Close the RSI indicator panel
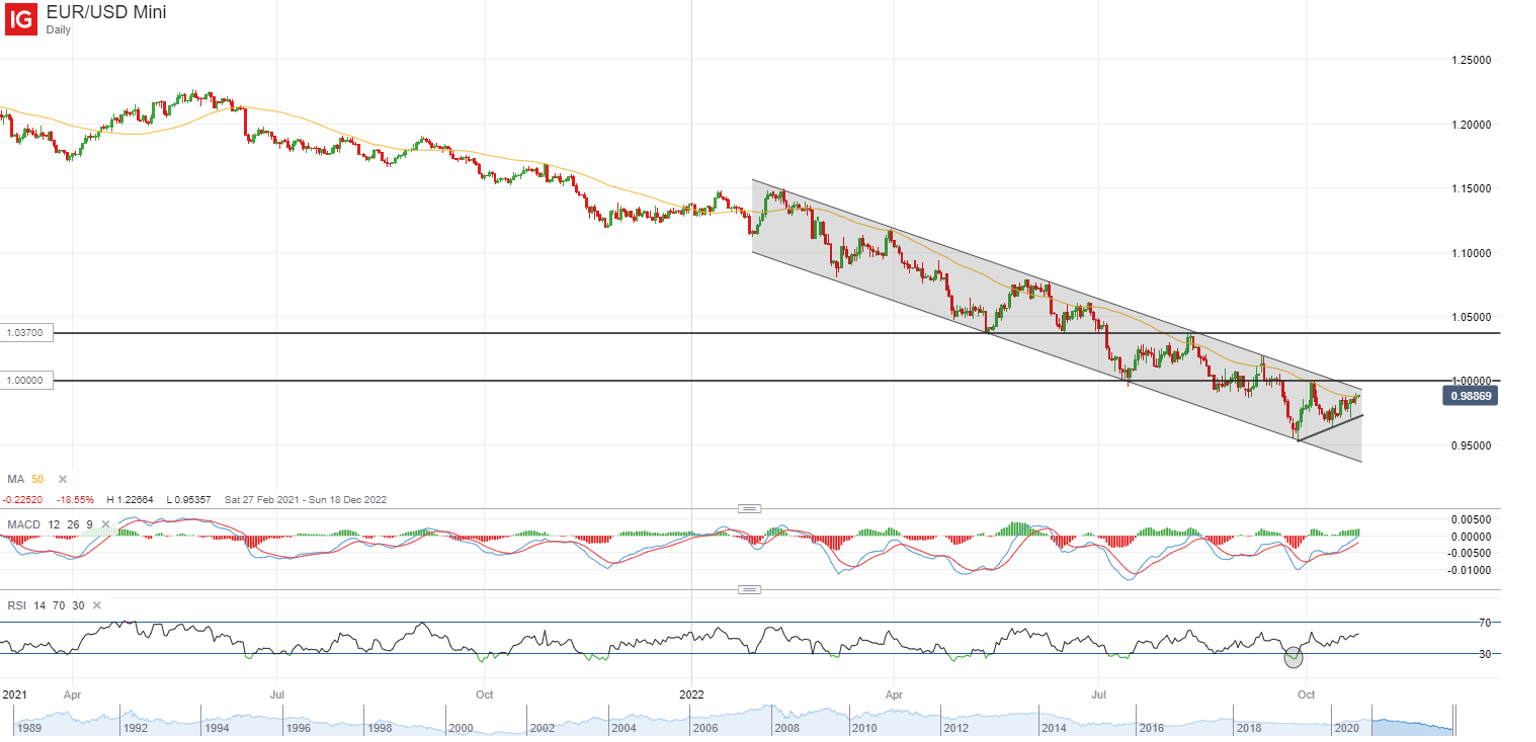The width and height of the screenshot is (1536, 742). tap(96, 605)
